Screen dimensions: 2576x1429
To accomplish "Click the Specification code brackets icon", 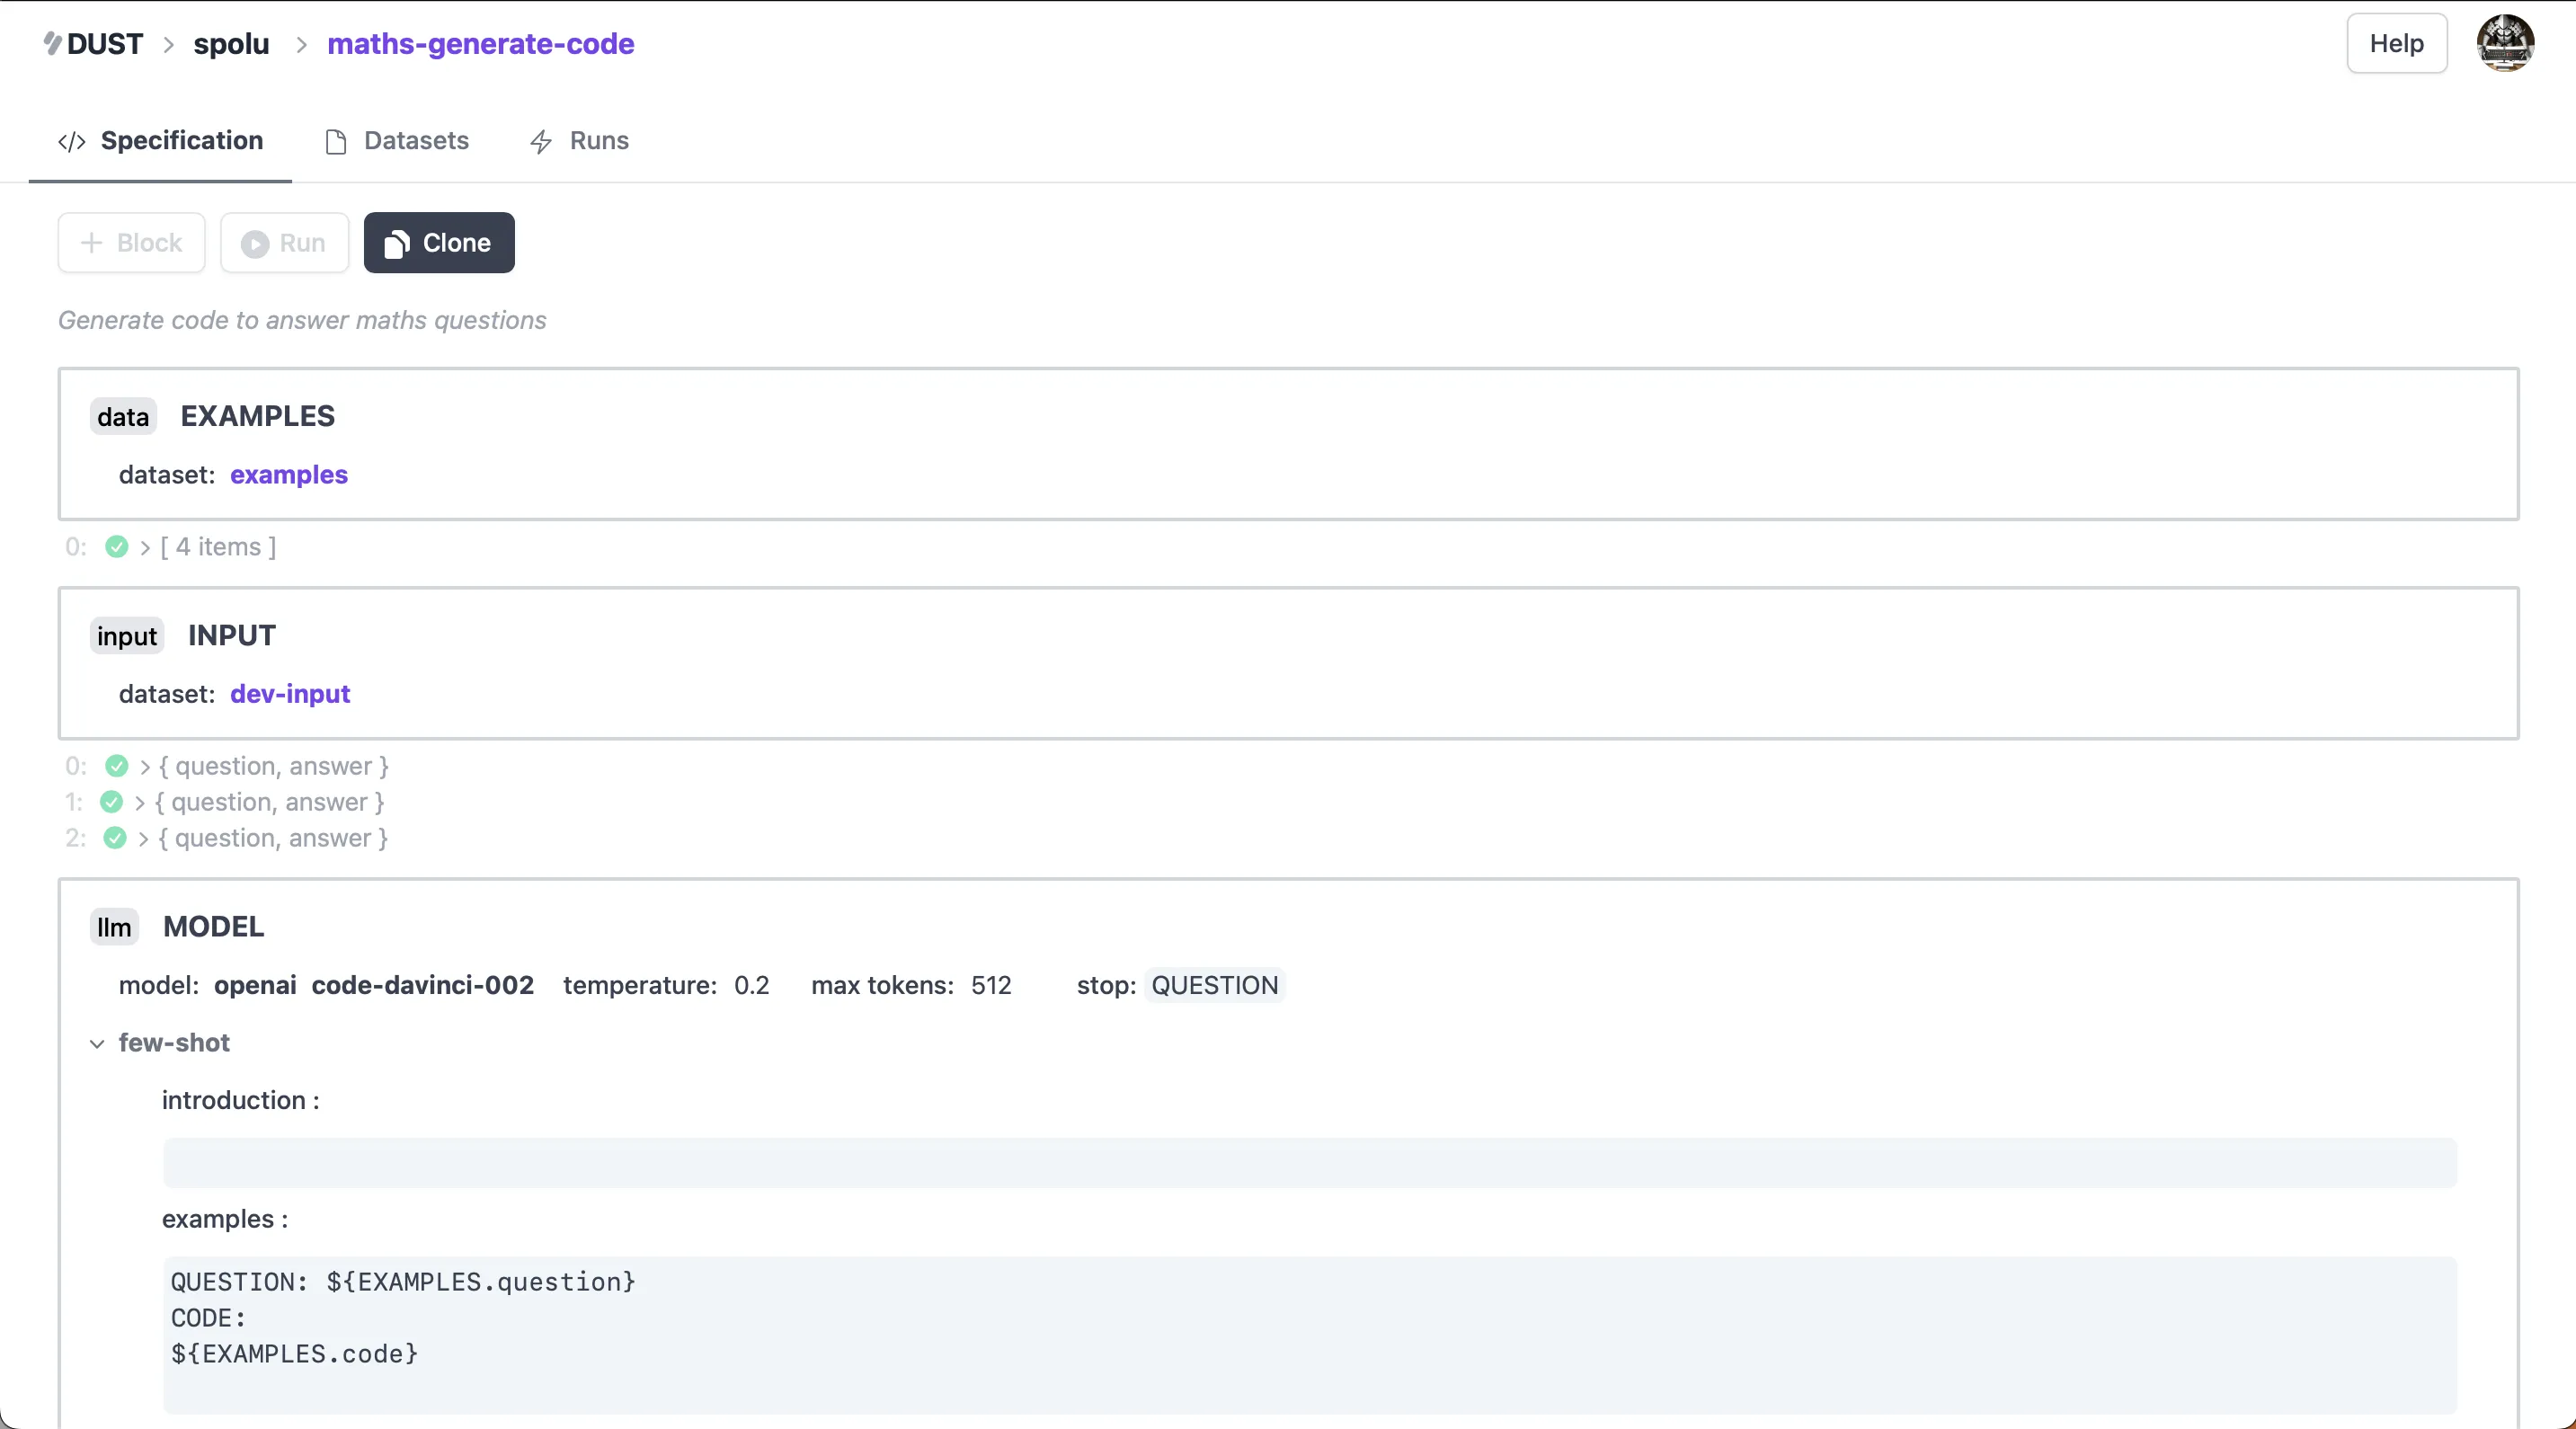I will (72, 142).
